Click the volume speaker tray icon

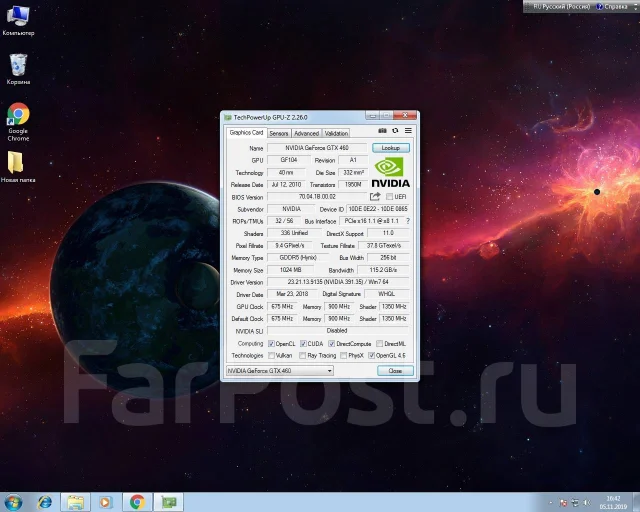pos(587,503)
